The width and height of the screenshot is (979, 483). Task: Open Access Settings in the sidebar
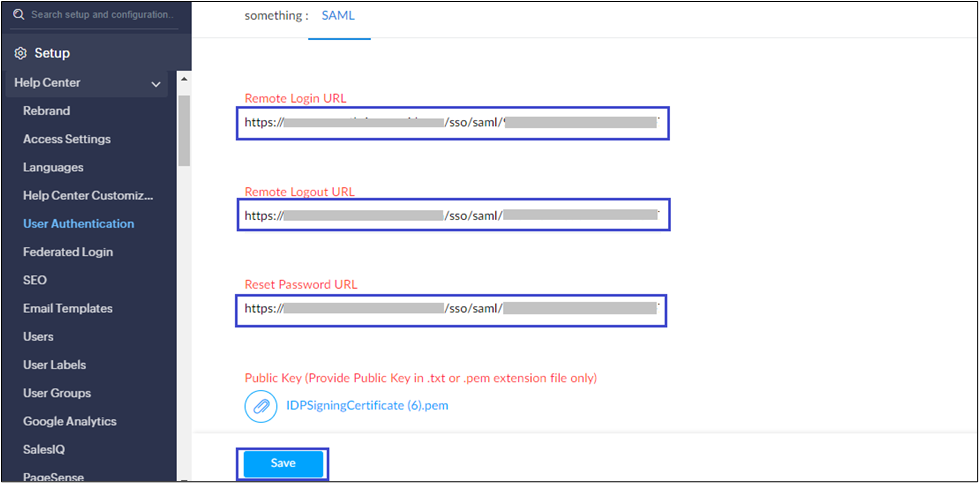[x=66, y=139]
